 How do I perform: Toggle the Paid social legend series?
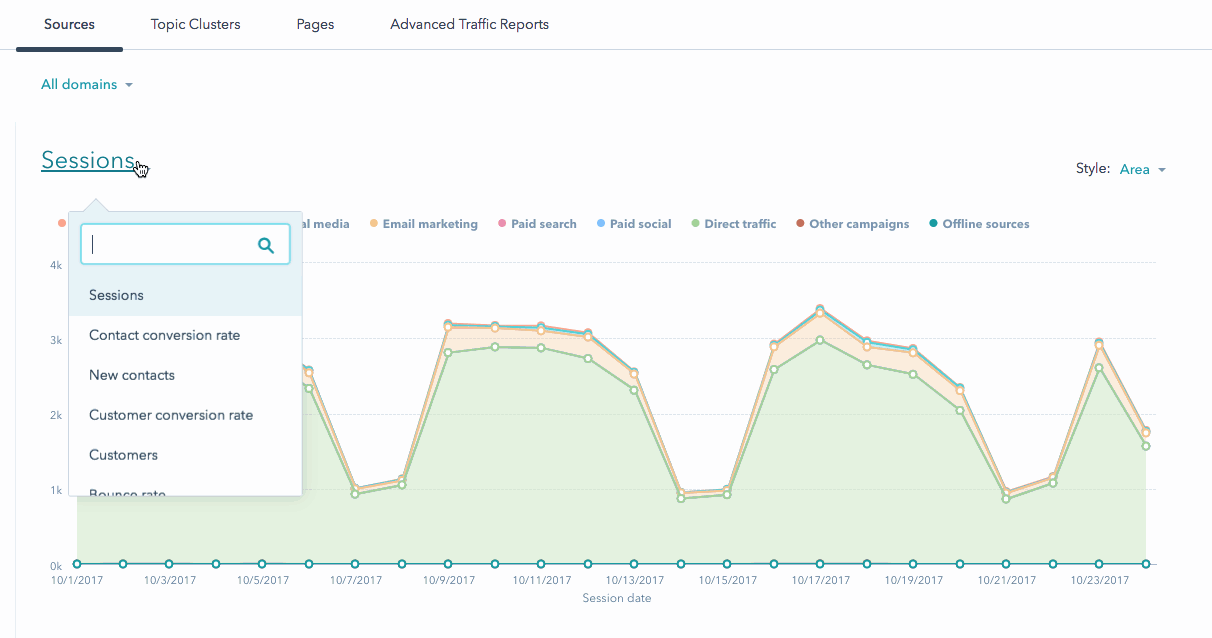[x=640, y=224]
